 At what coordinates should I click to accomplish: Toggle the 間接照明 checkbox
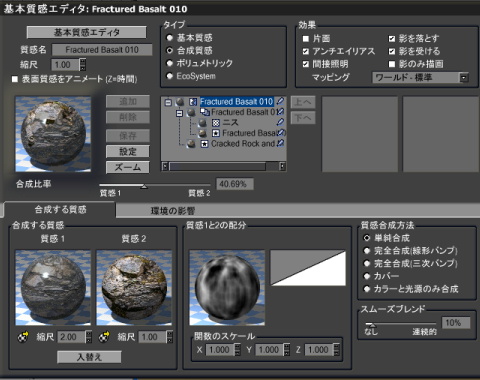[x=306, y=64]
